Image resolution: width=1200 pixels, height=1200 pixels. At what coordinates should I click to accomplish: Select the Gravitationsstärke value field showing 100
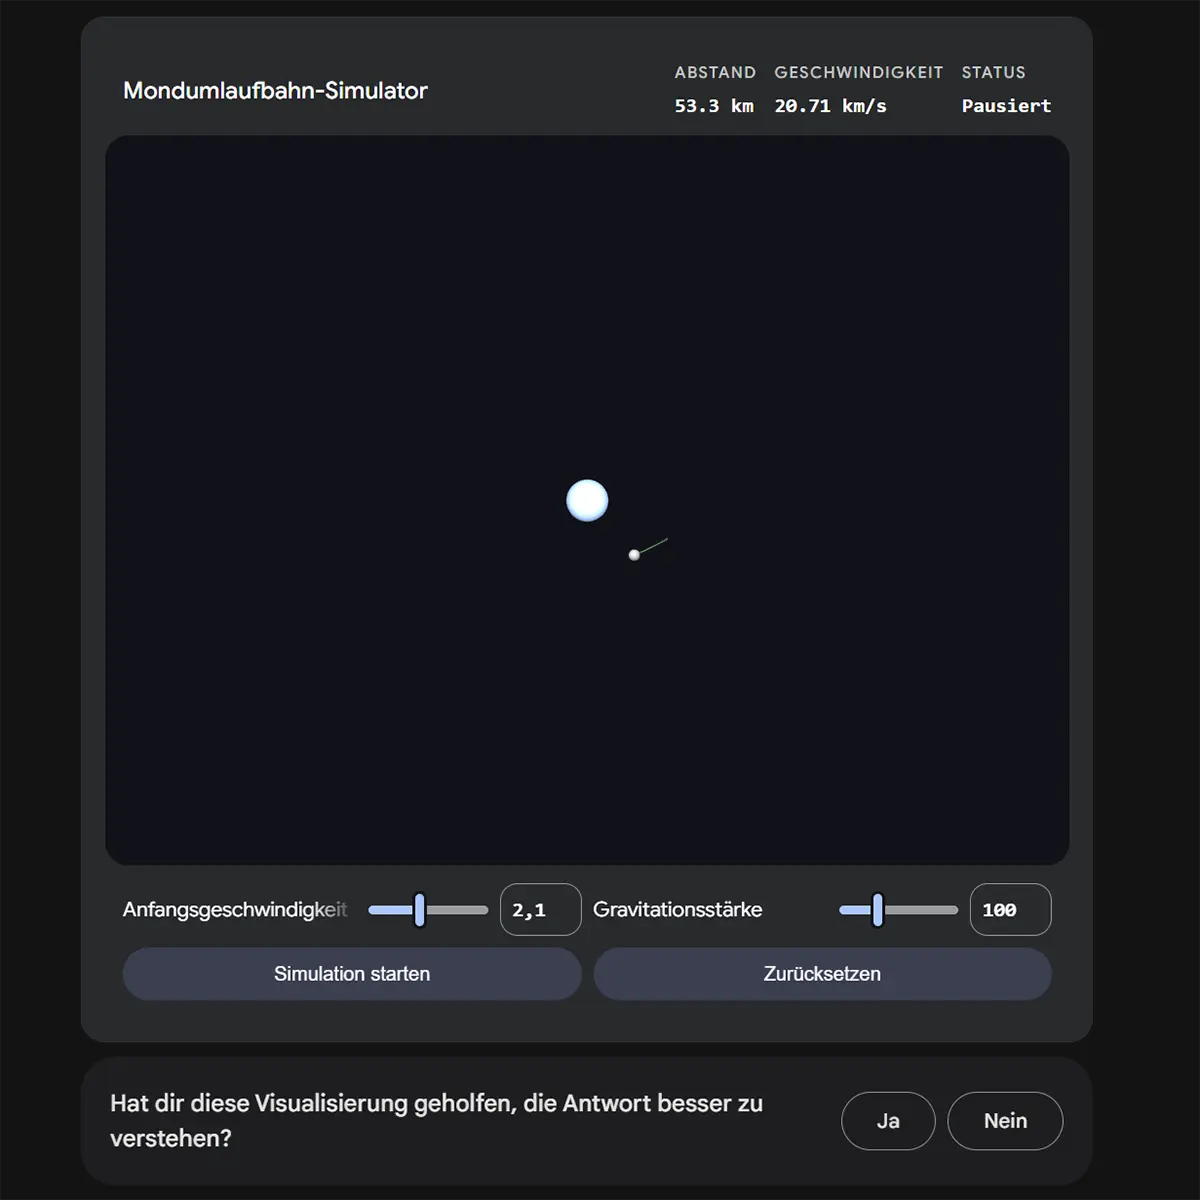coord(1009,909)
